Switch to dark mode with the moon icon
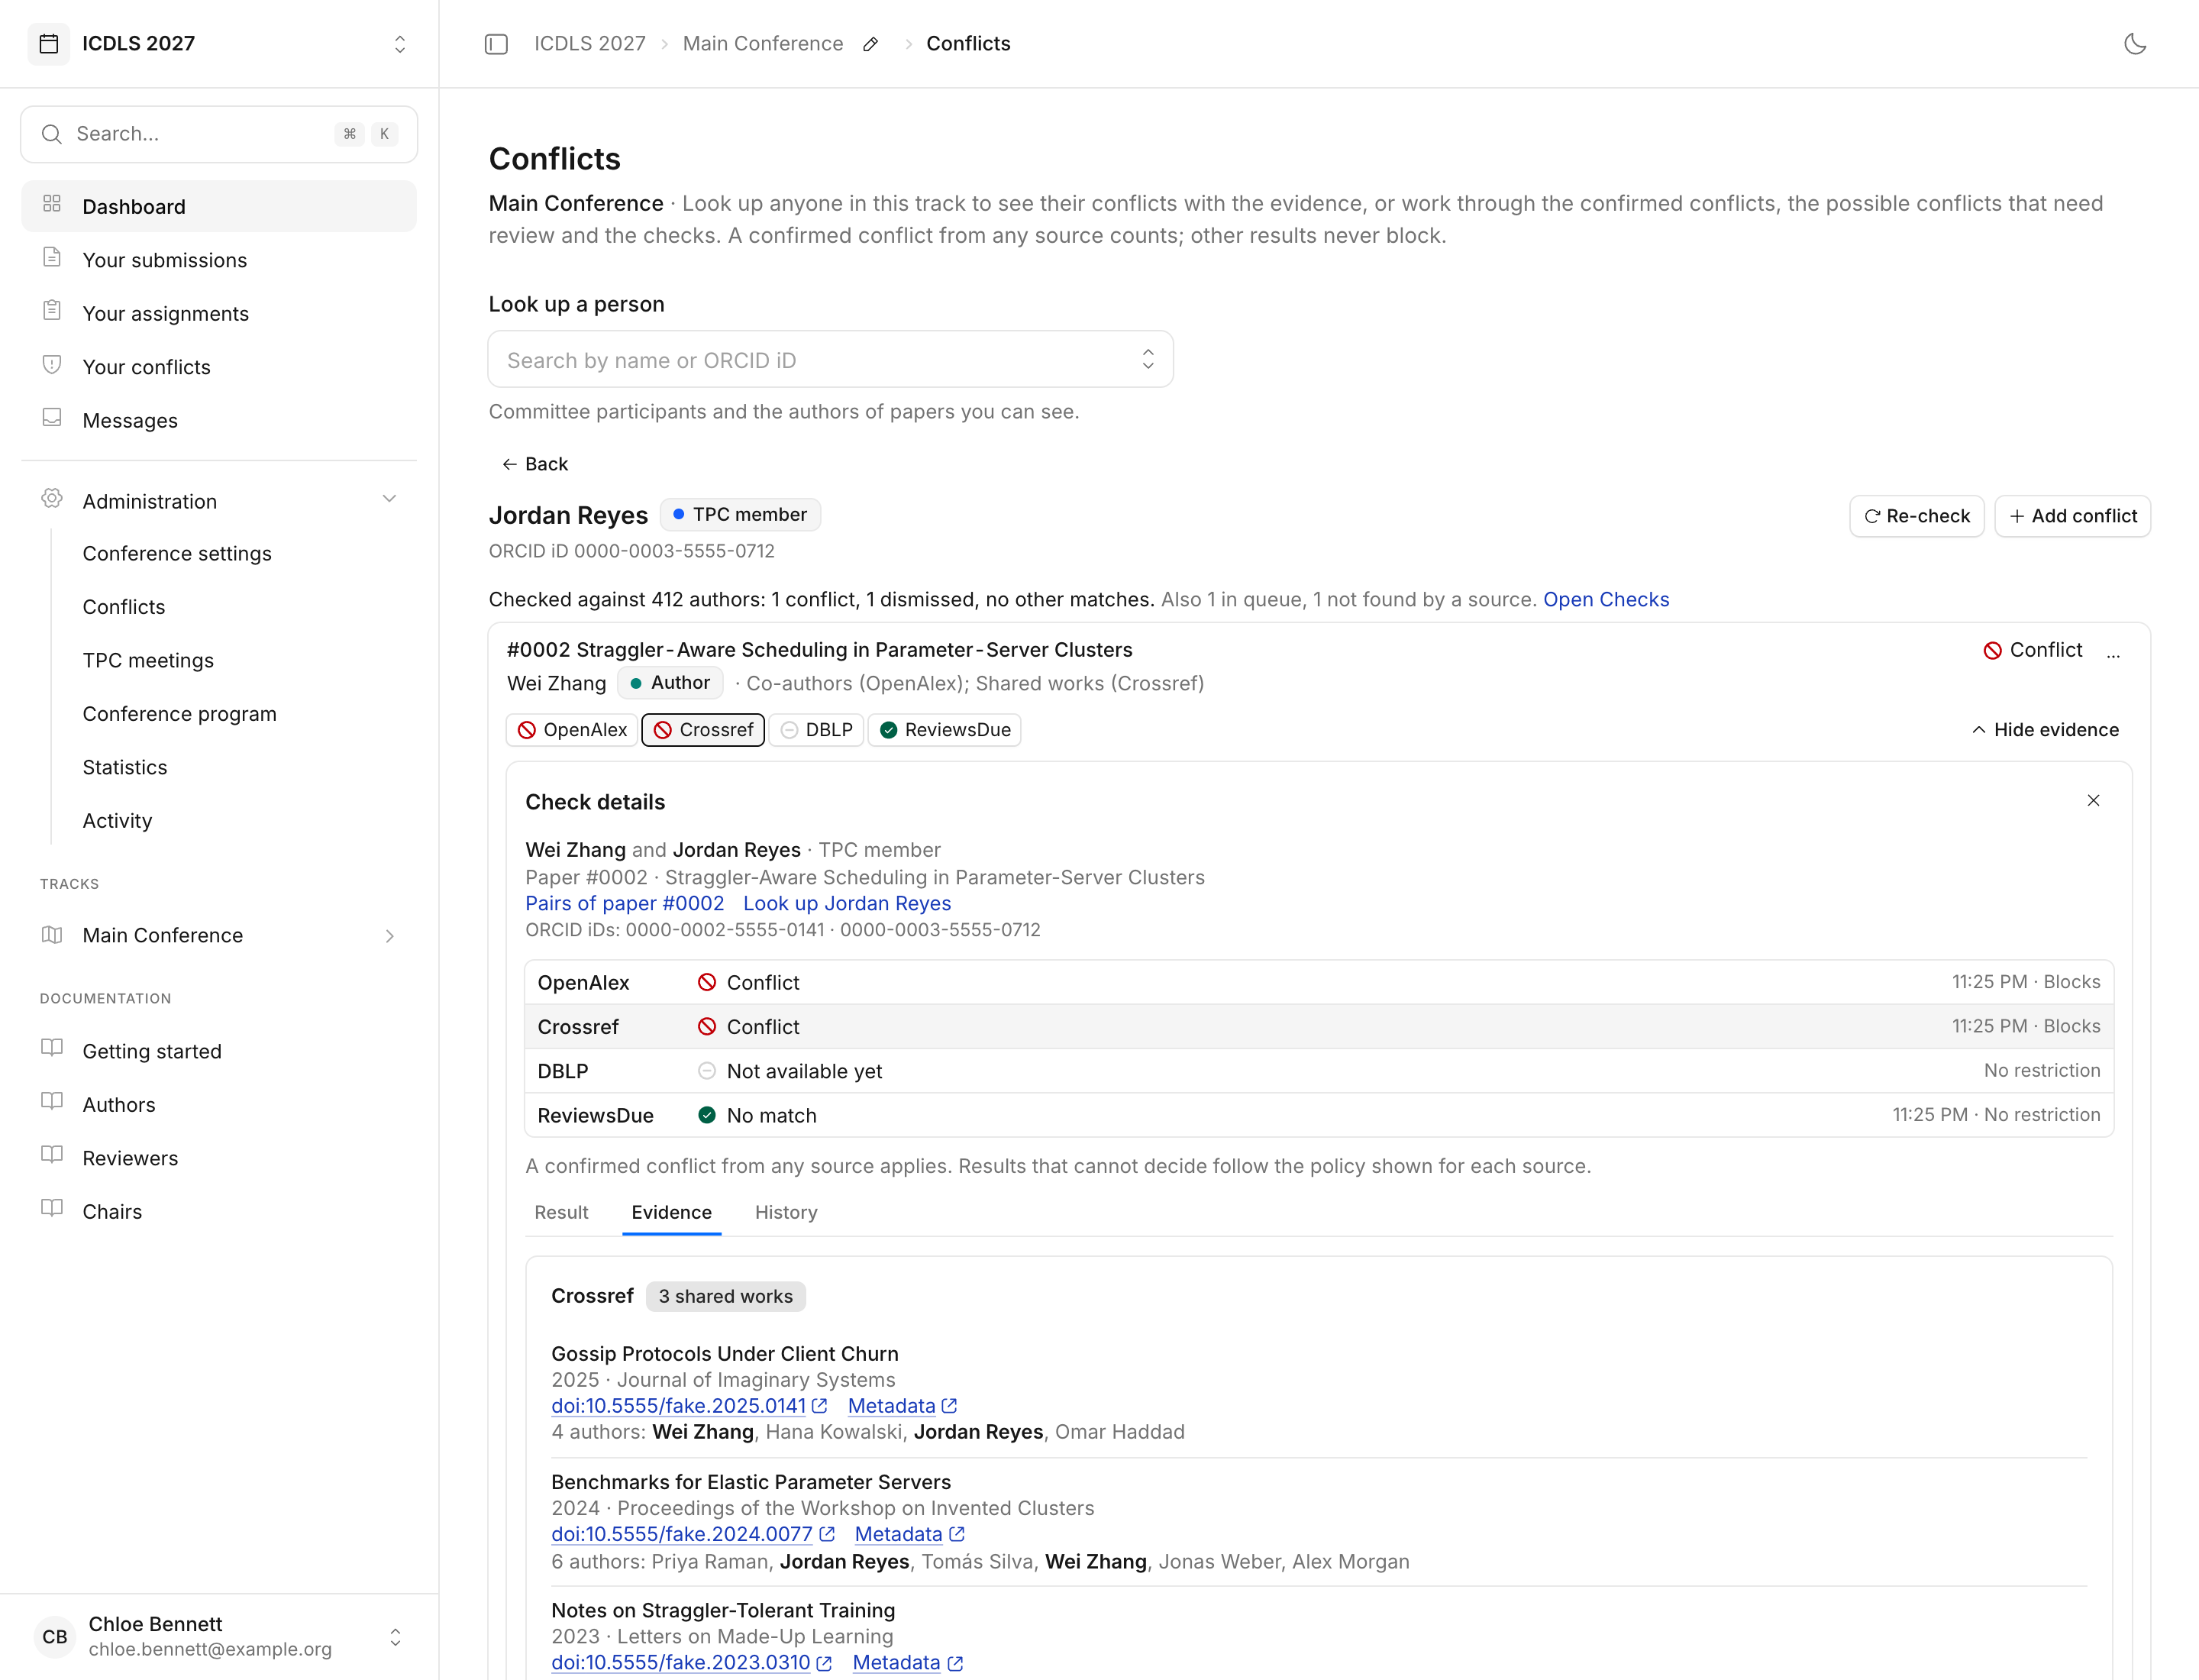 click(x=2134, y=44)
